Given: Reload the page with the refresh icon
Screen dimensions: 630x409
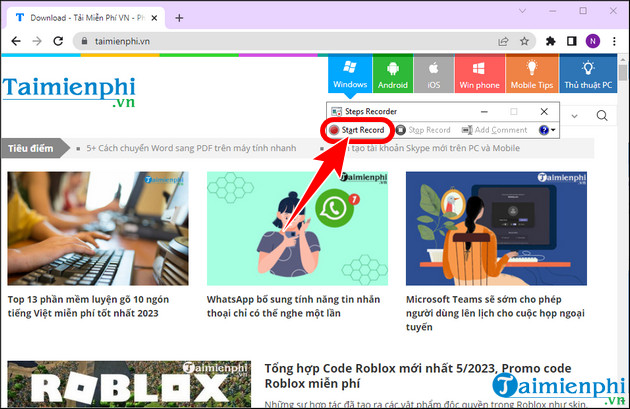Looking at the screenshot, I should click(x=58, y=41).
